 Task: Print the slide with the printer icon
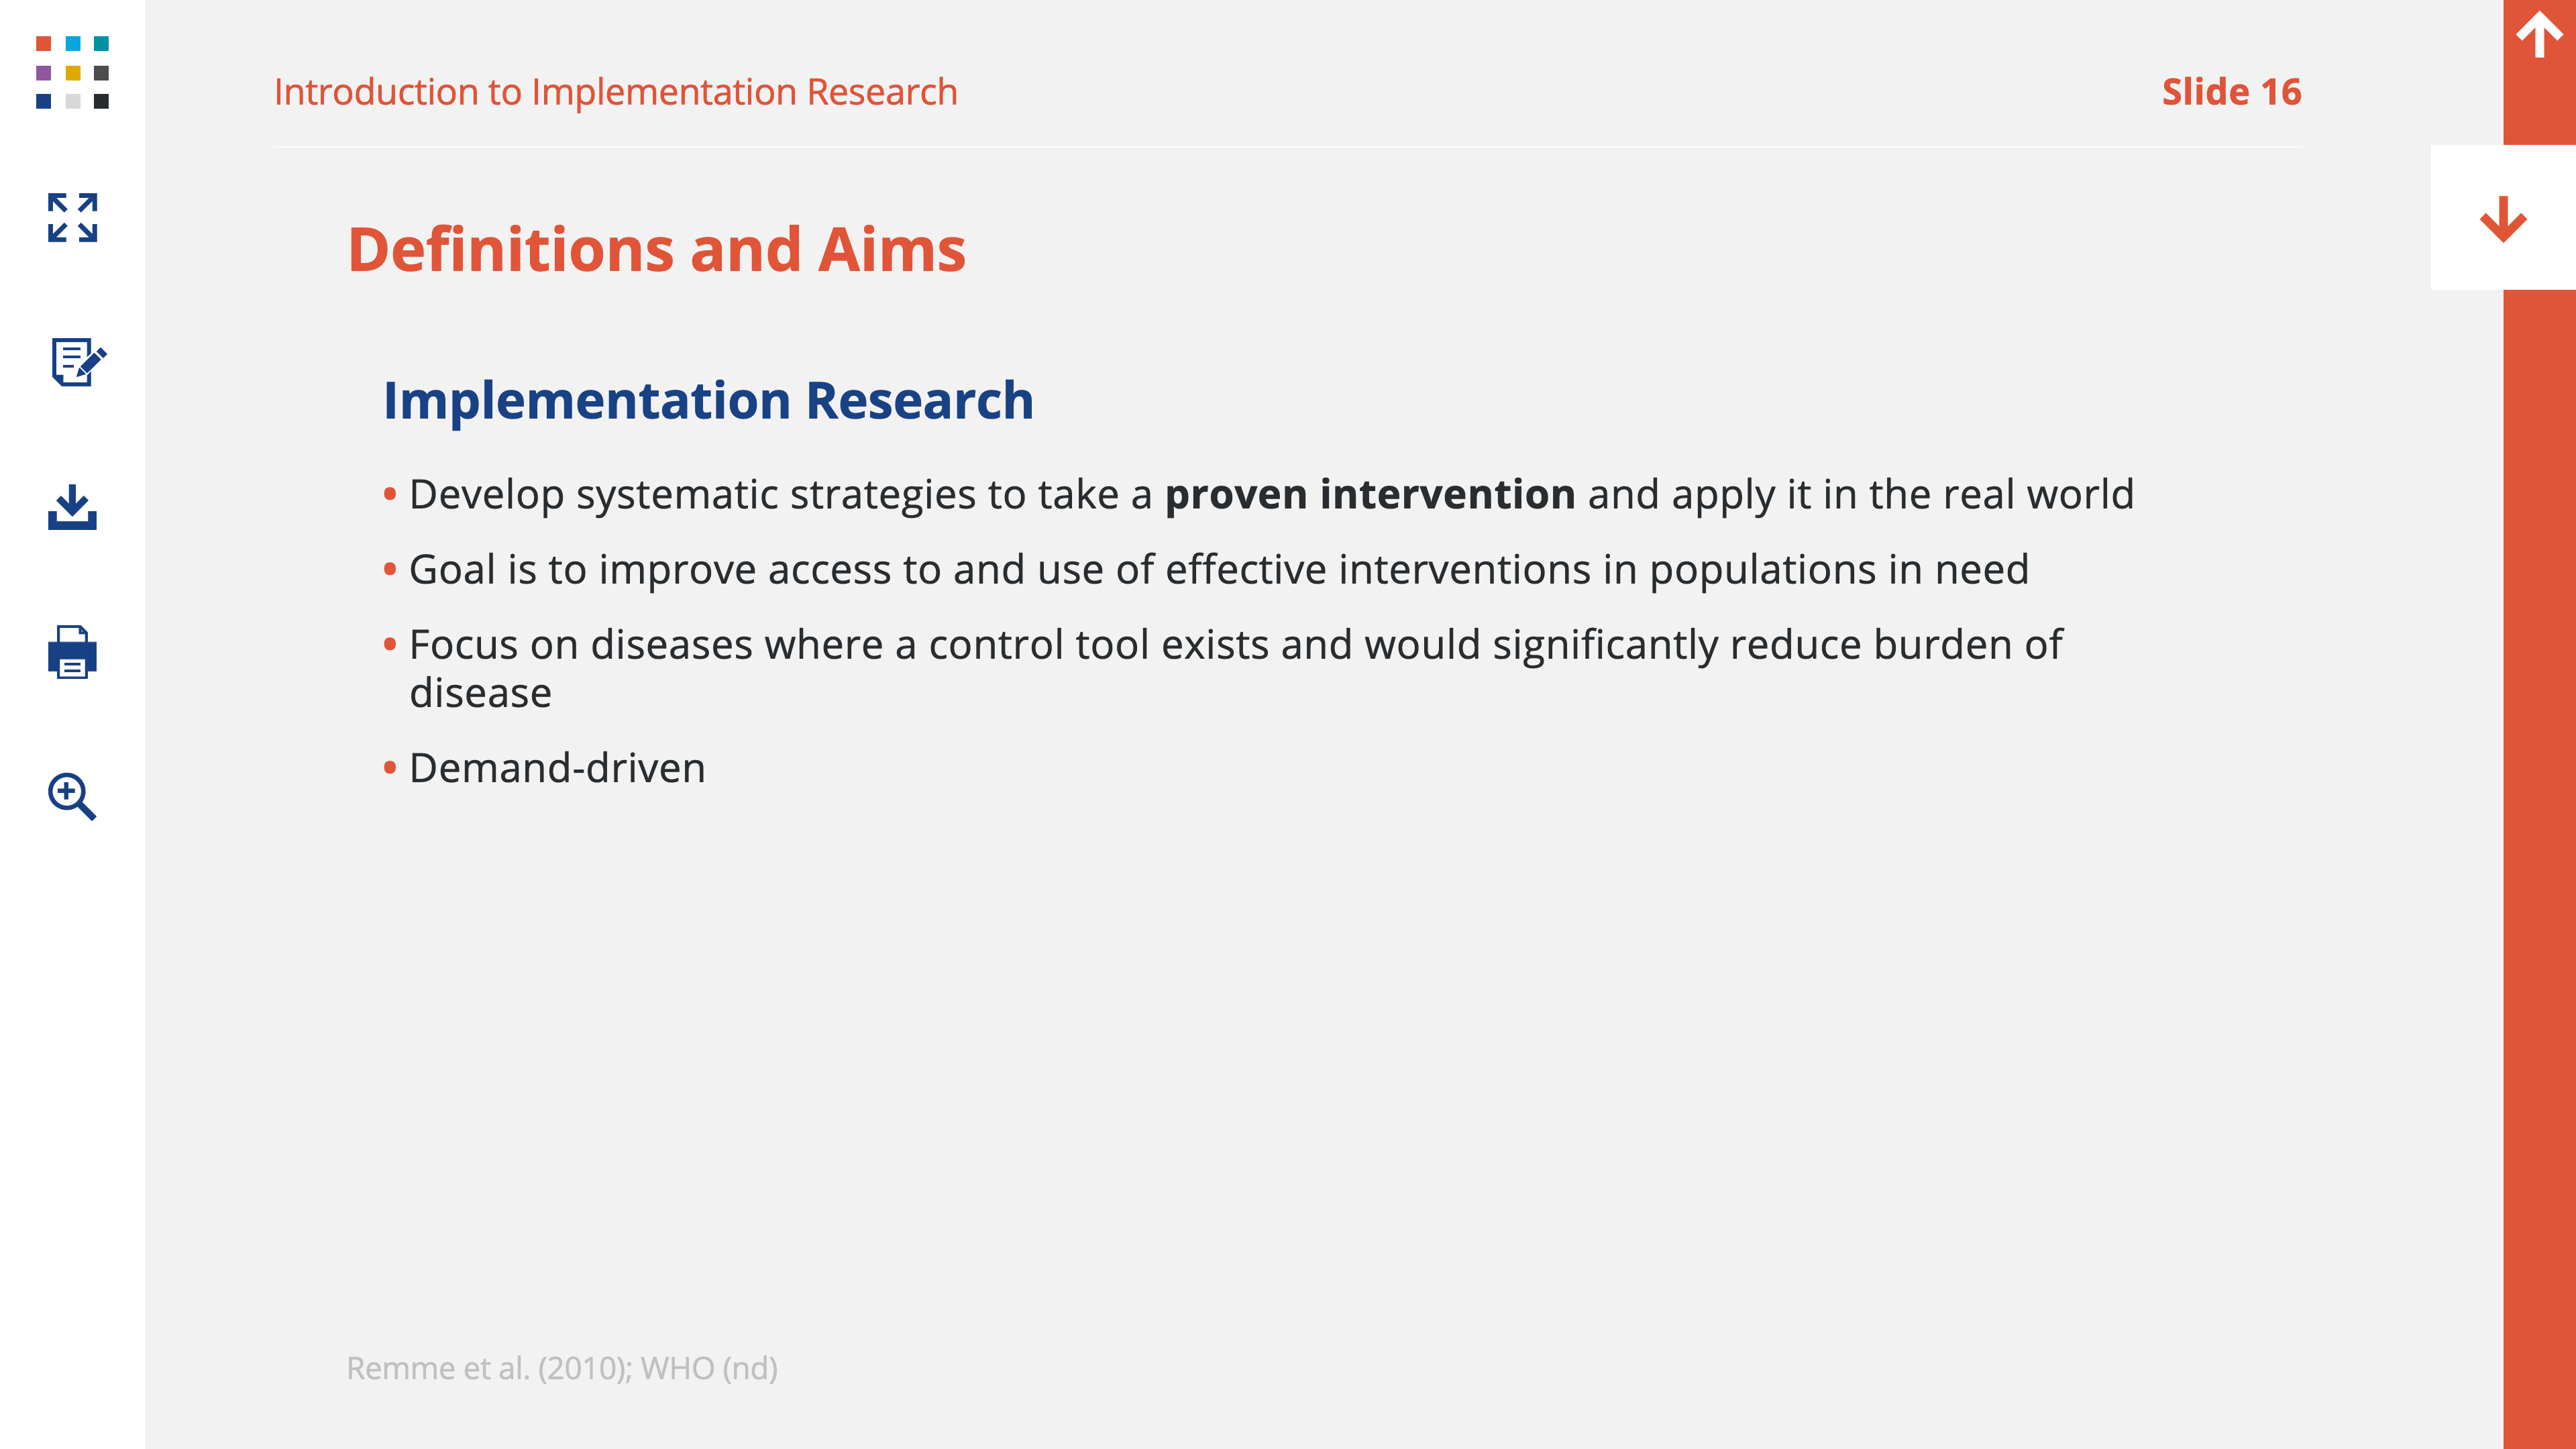72,652
